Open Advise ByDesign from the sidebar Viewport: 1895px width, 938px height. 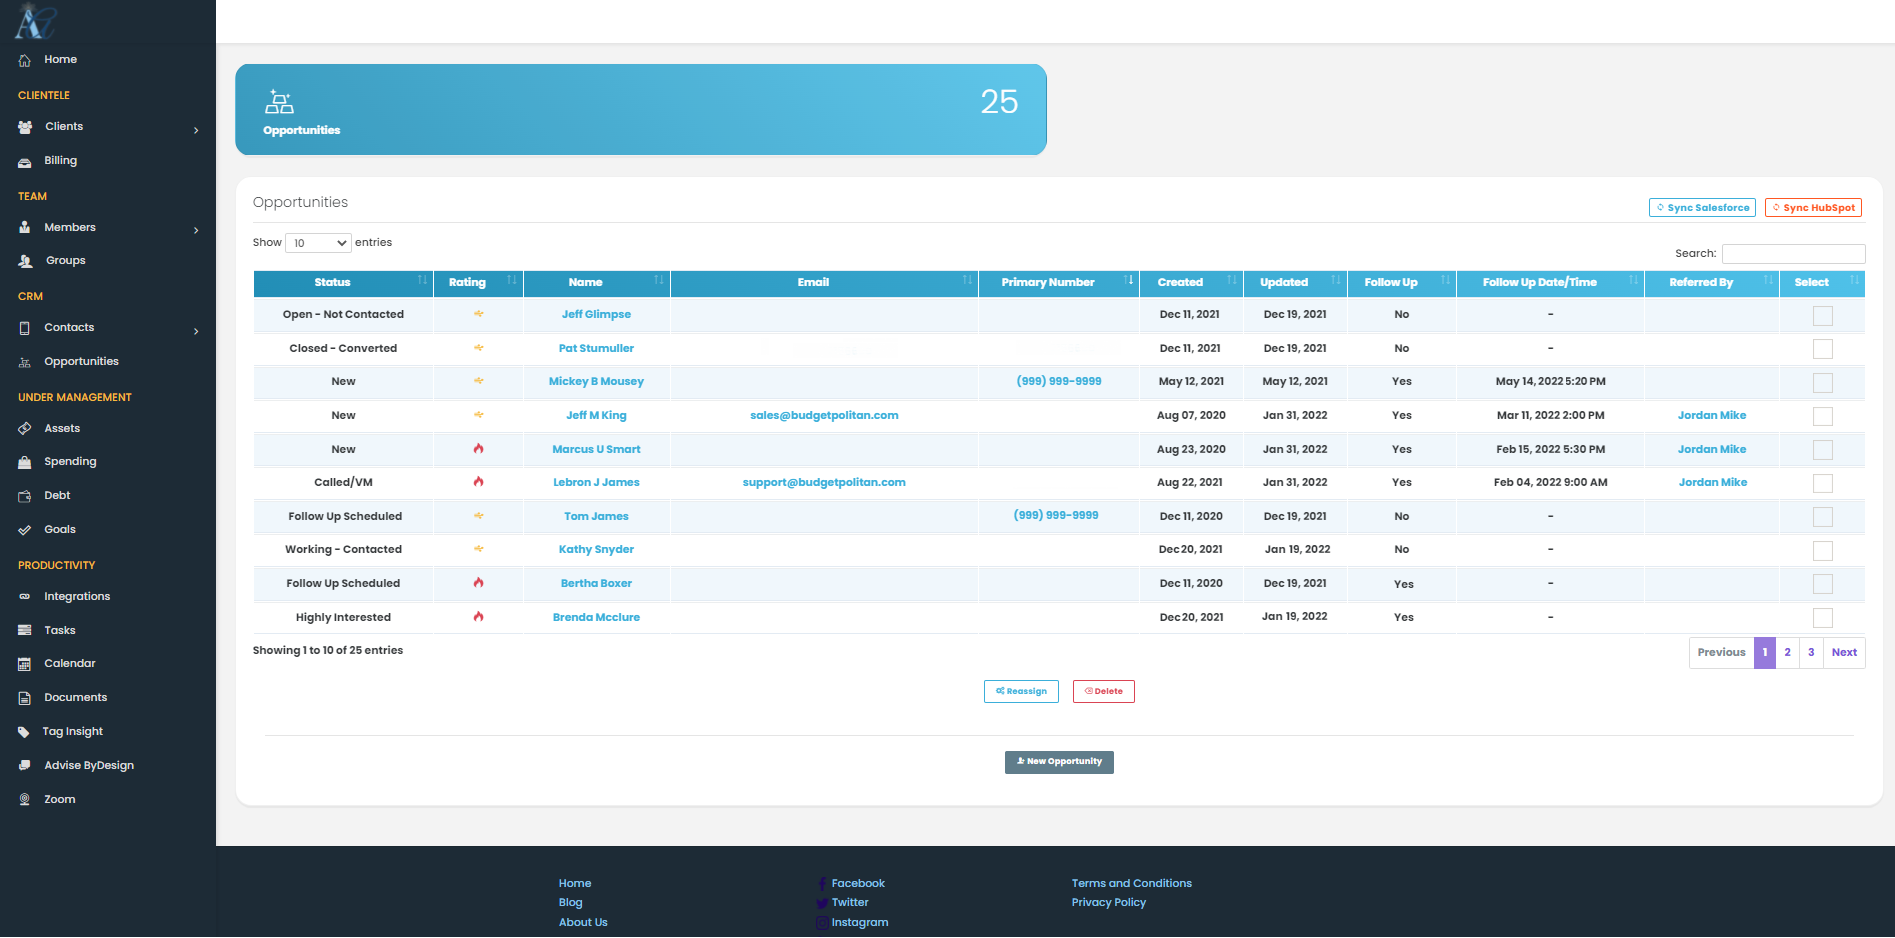click(x=24, y=765)
